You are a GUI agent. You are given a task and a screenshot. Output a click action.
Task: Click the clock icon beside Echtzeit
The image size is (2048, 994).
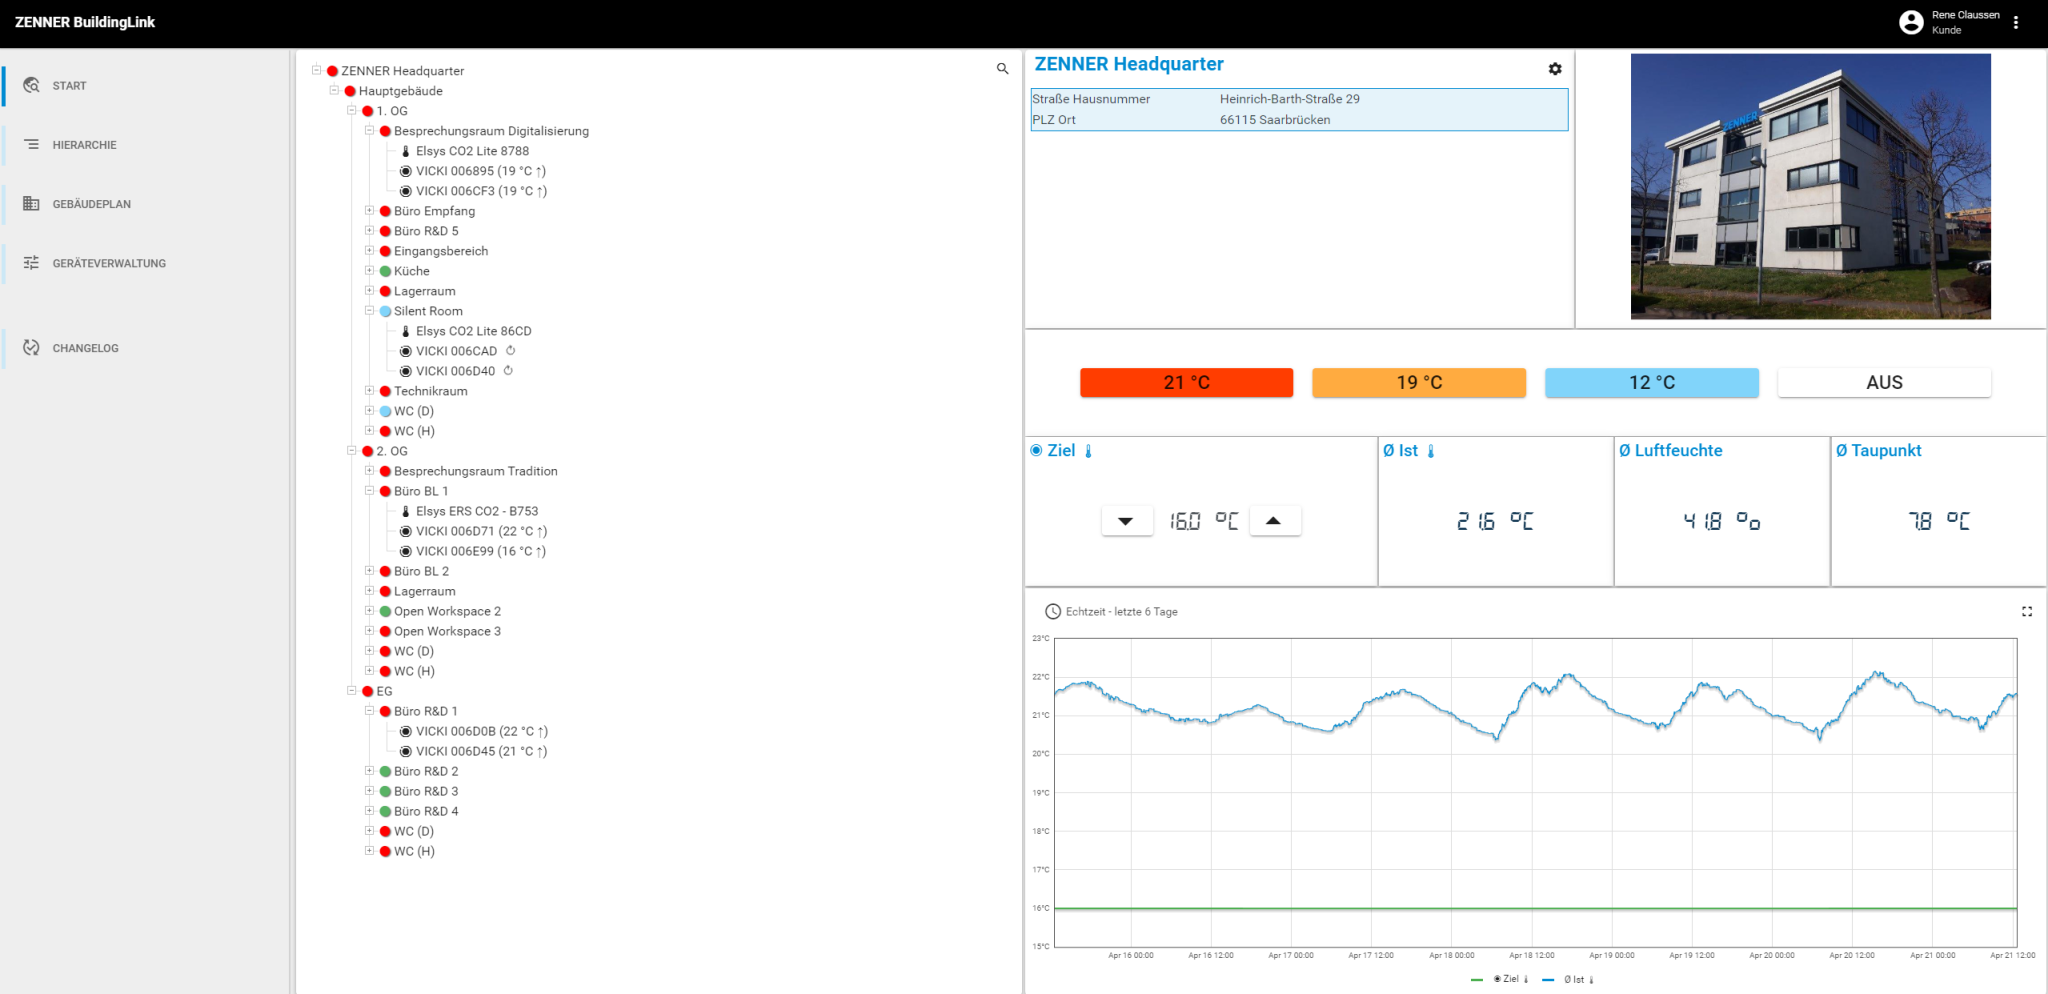click(x=1052, y=611)
